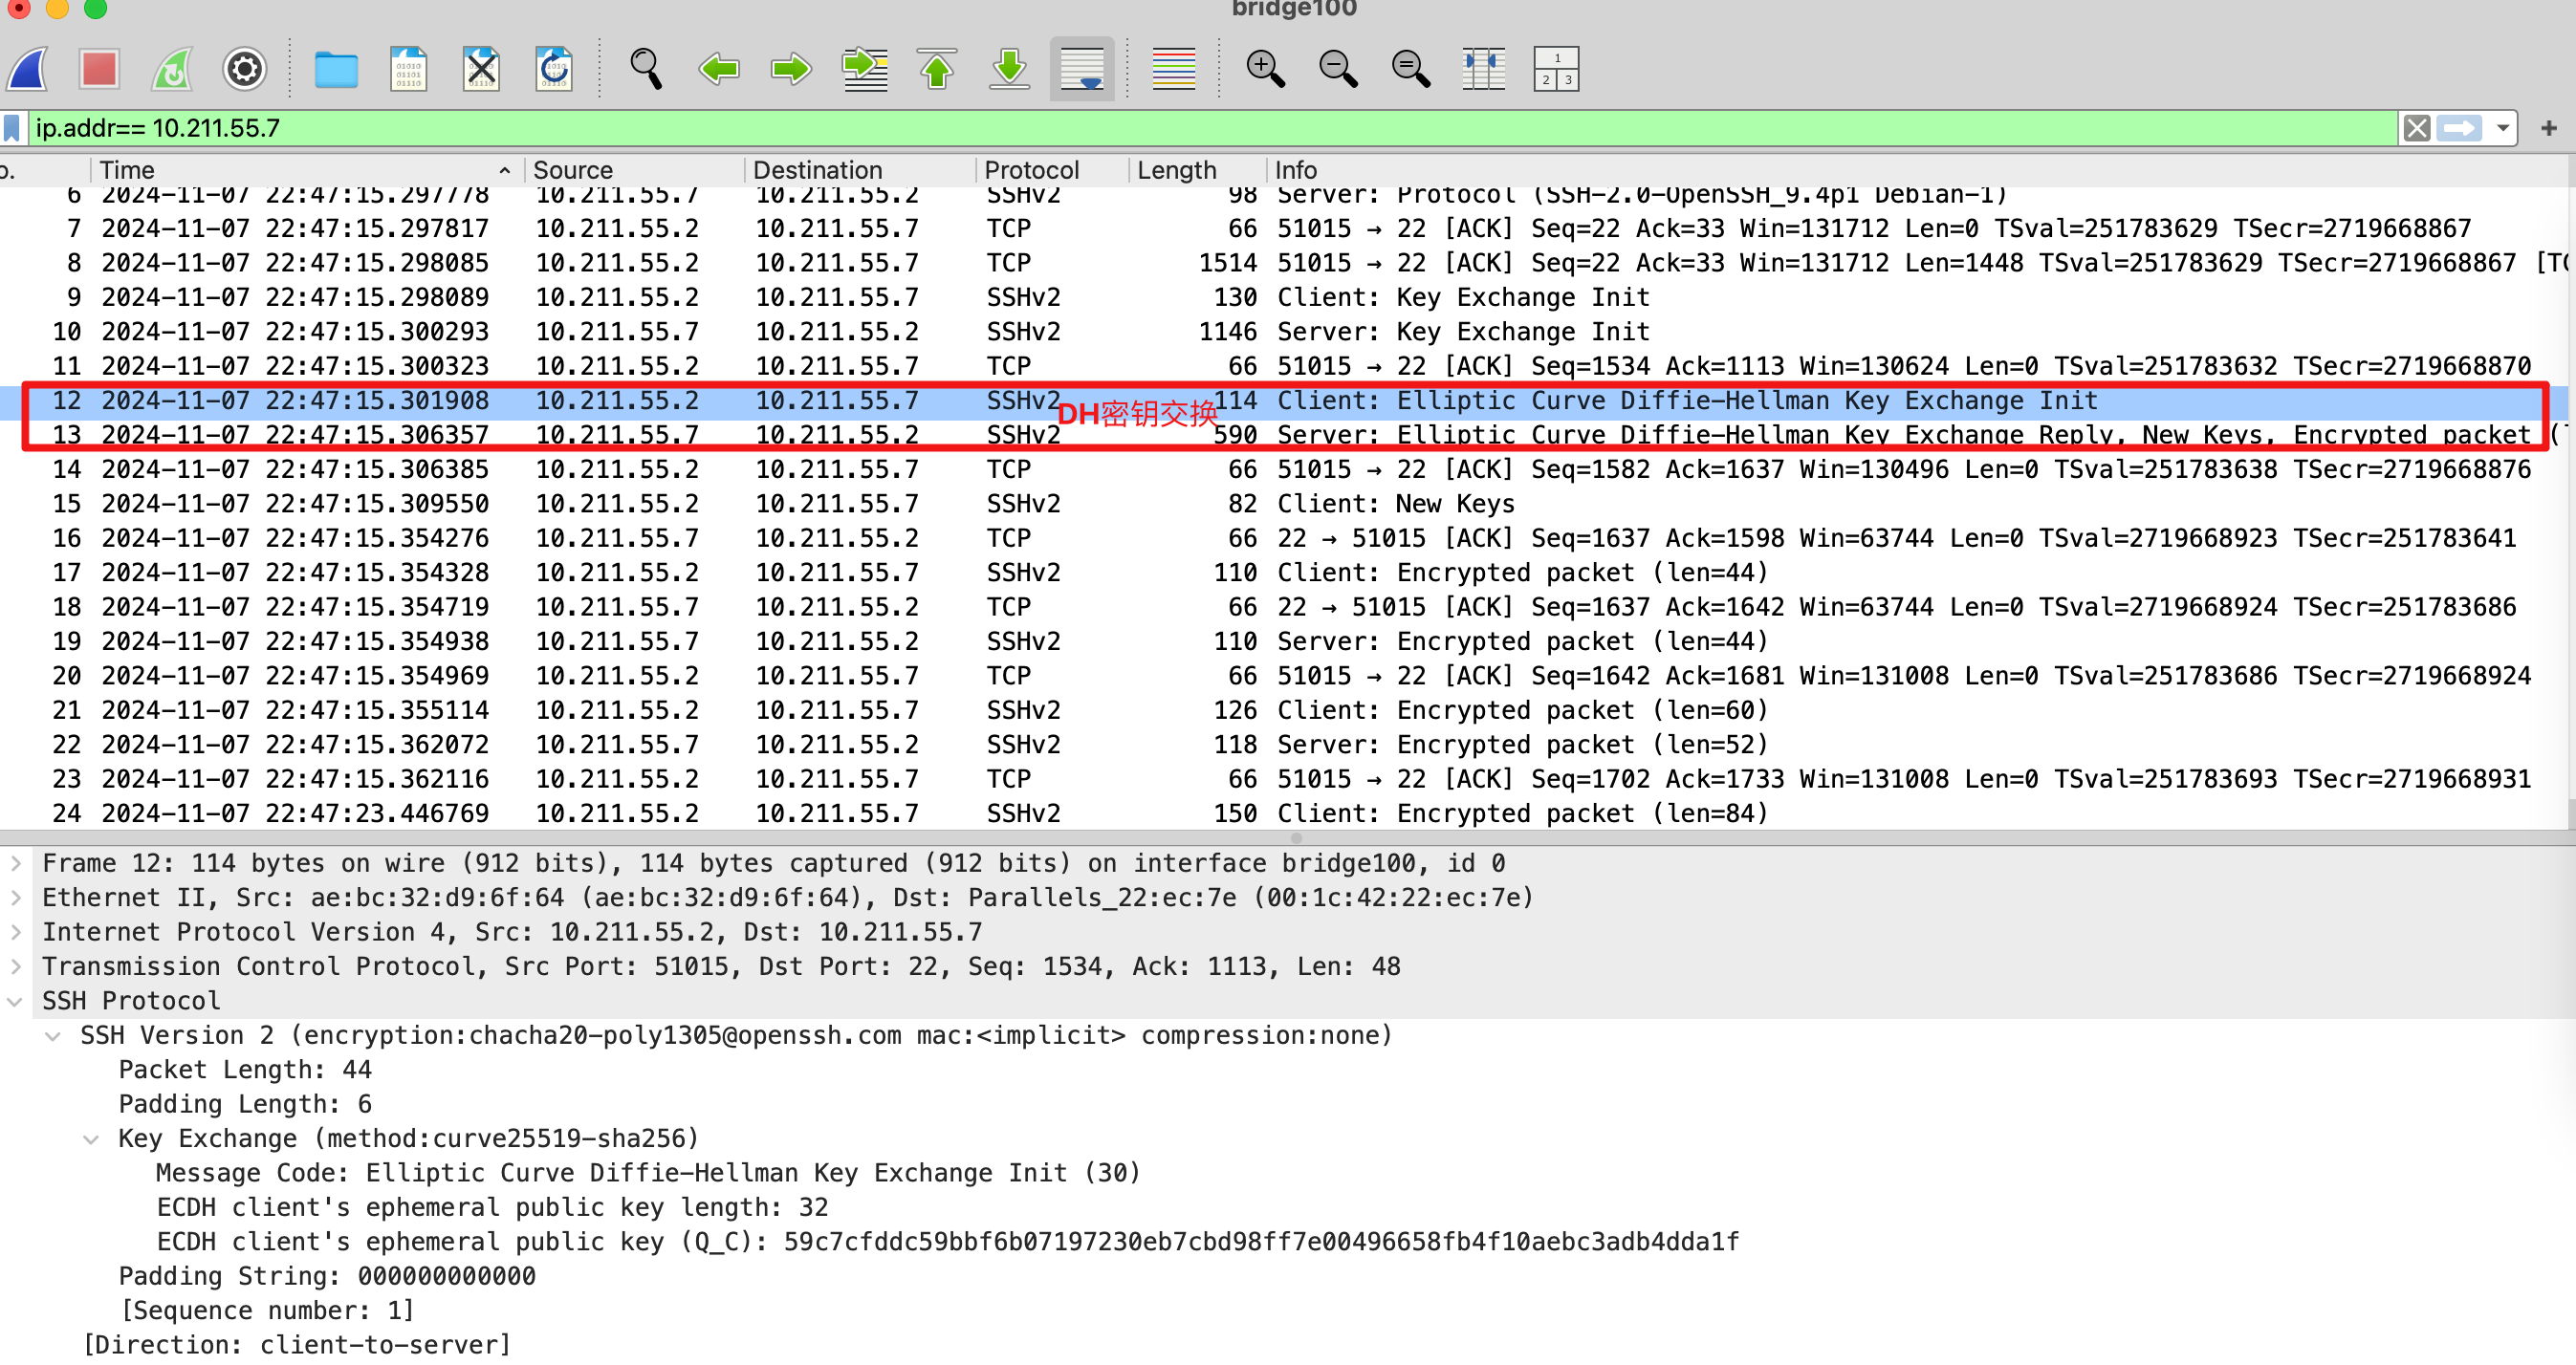Screen dimensions: 2576x1365
Task: Jump to the first packet
Action: tap(937, 69)
